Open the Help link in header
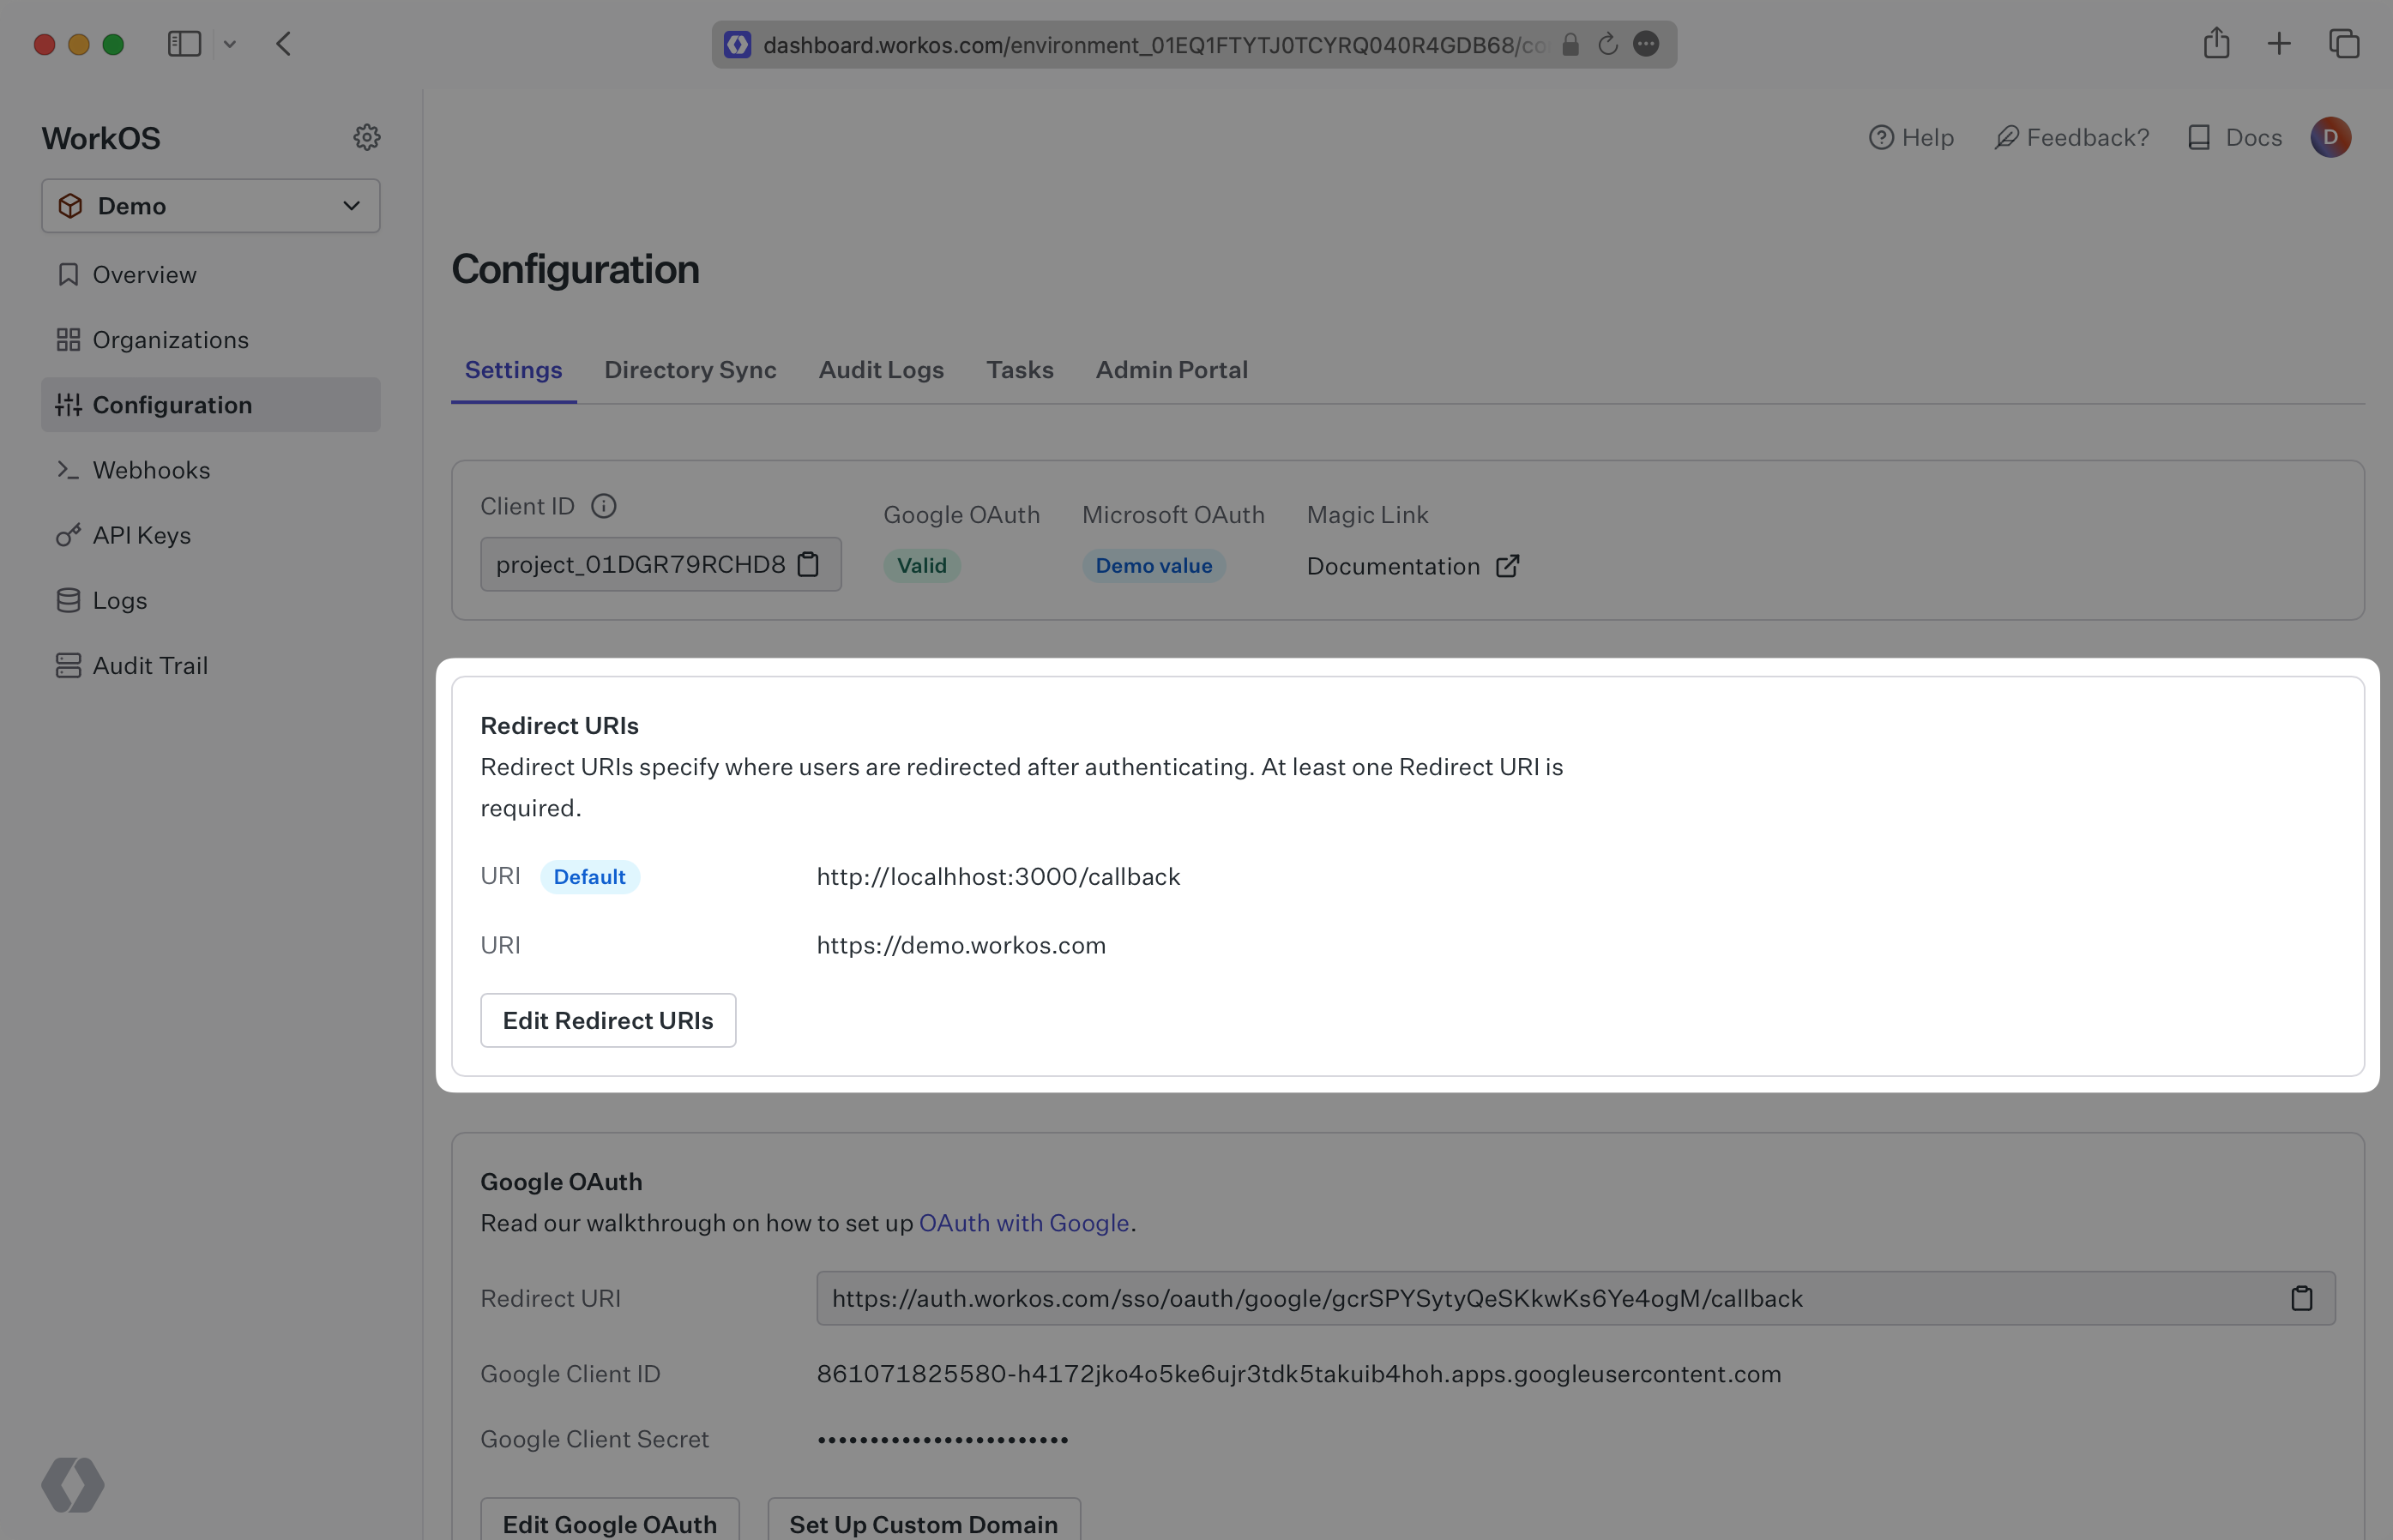Screen dimensions: 2393x1540 tap(1911, 137)
